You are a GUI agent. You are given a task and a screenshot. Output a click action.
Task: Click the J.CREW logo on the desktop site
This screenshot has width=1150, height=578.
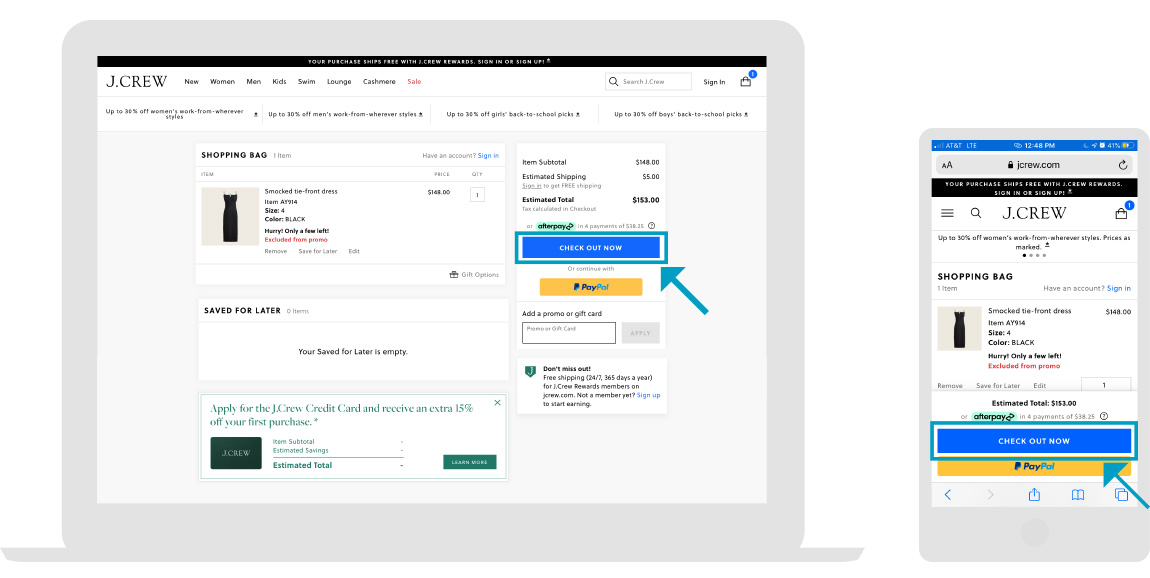click(x=136, y=81)
